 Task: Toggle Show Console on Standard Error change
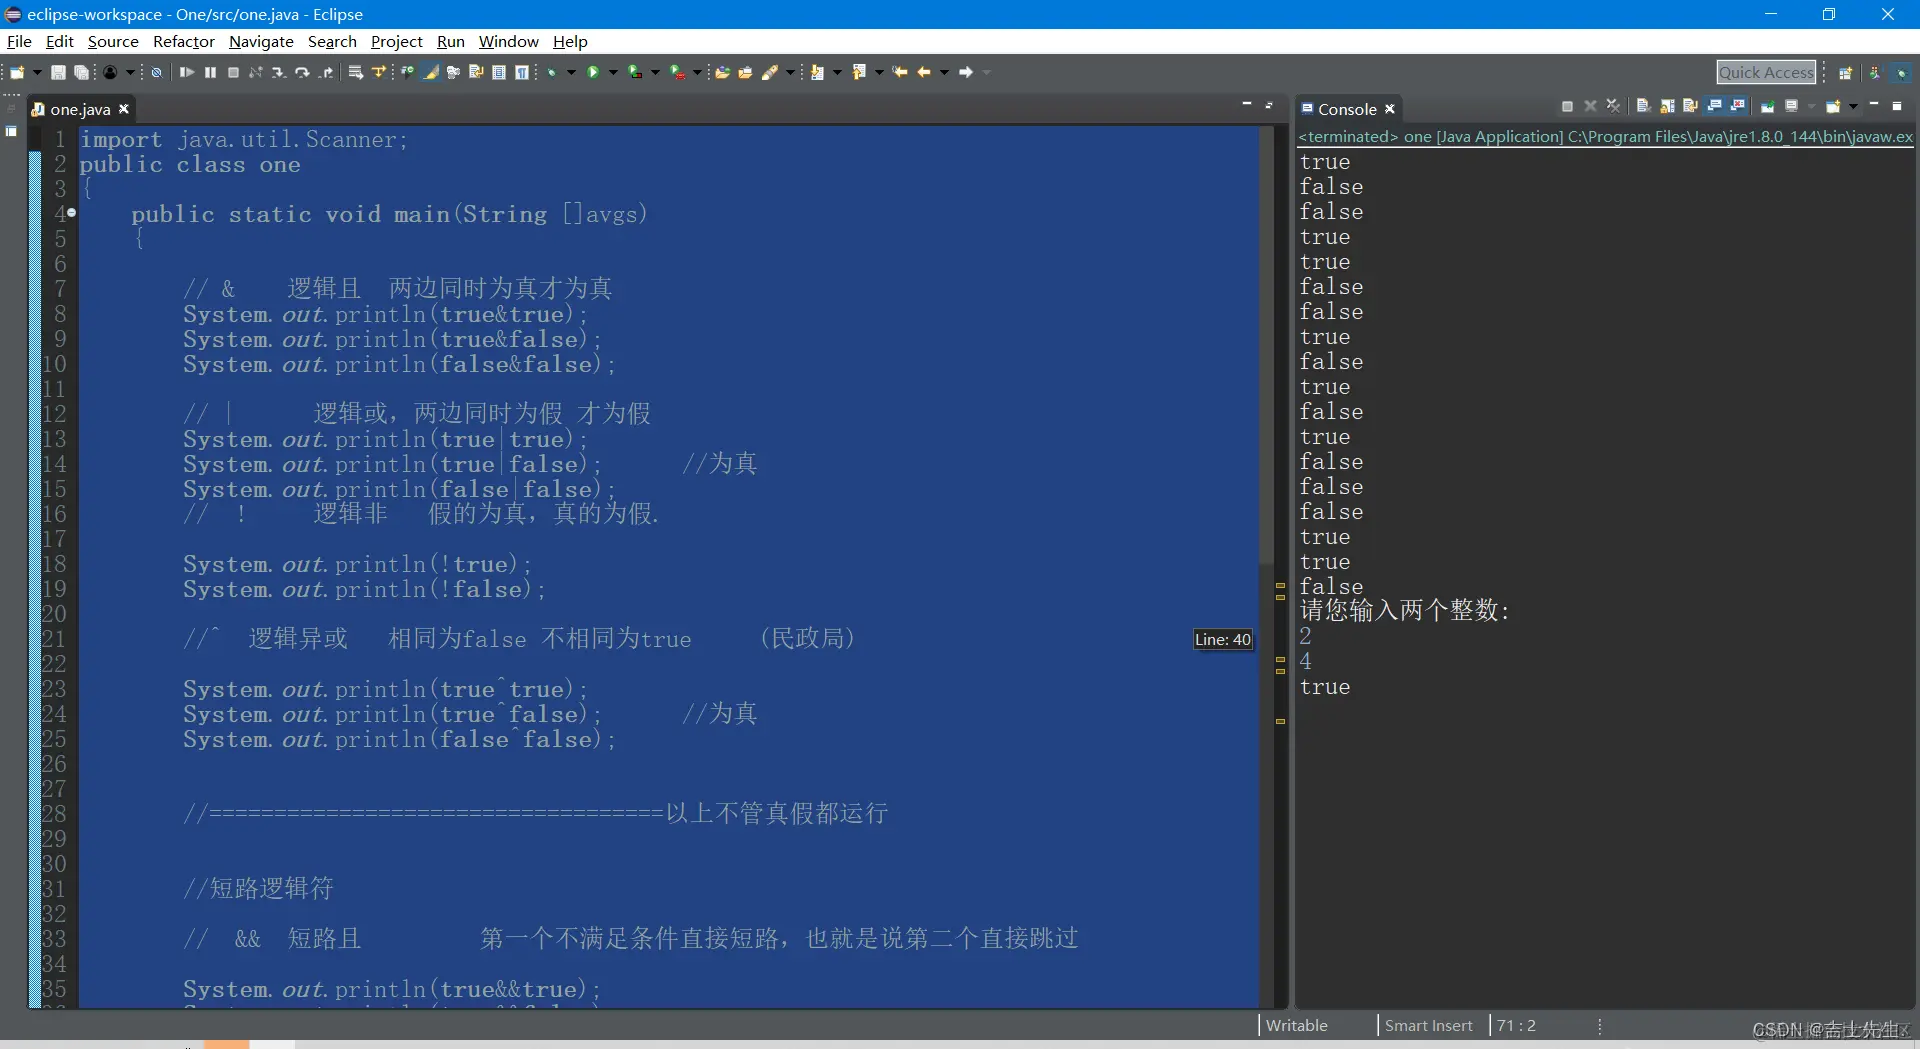pos(1738,106)
